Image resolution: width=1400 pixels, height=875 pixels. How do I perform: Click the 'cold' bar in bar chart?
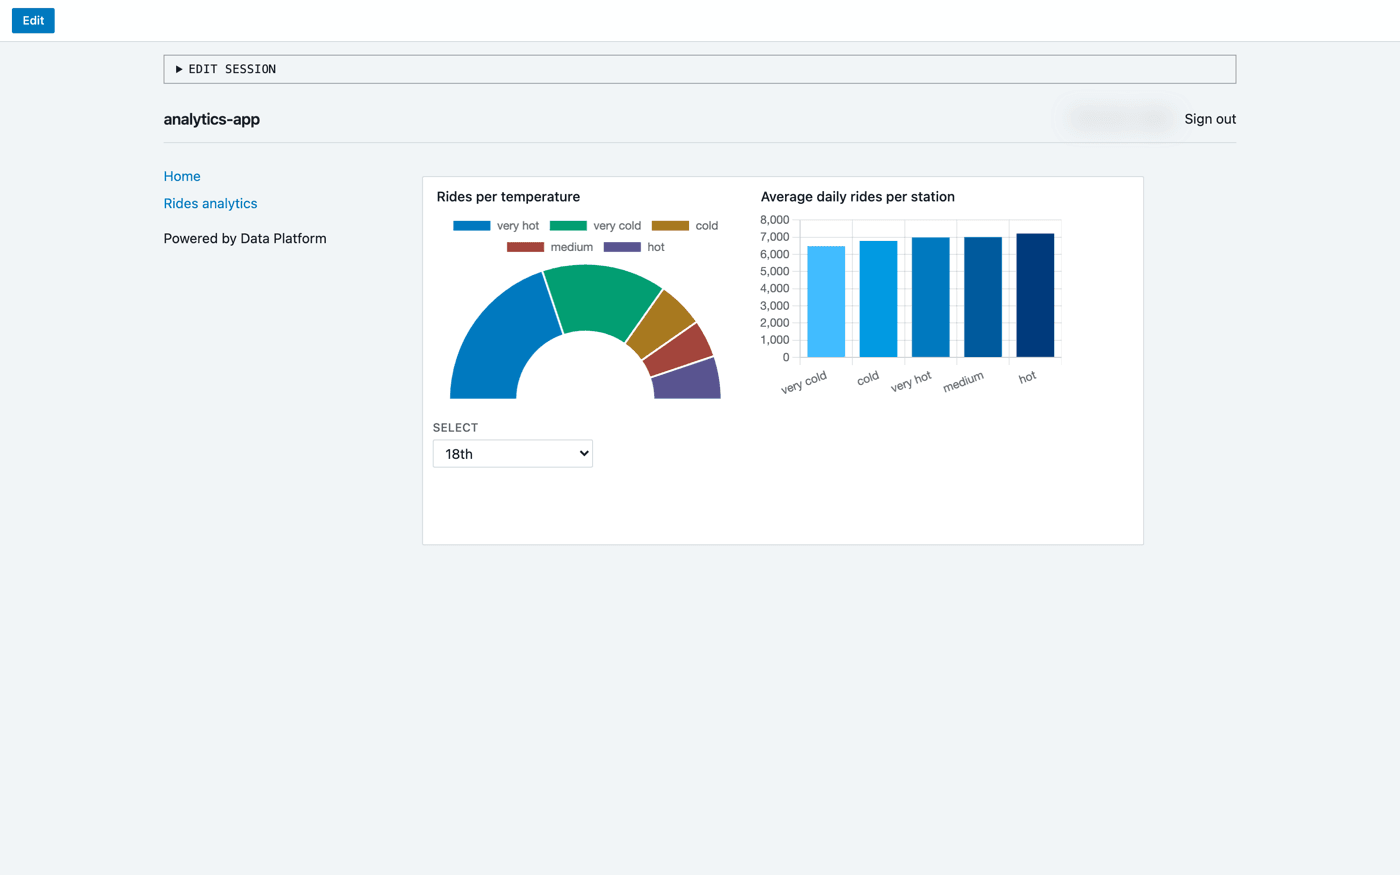(x=878, y=299)
